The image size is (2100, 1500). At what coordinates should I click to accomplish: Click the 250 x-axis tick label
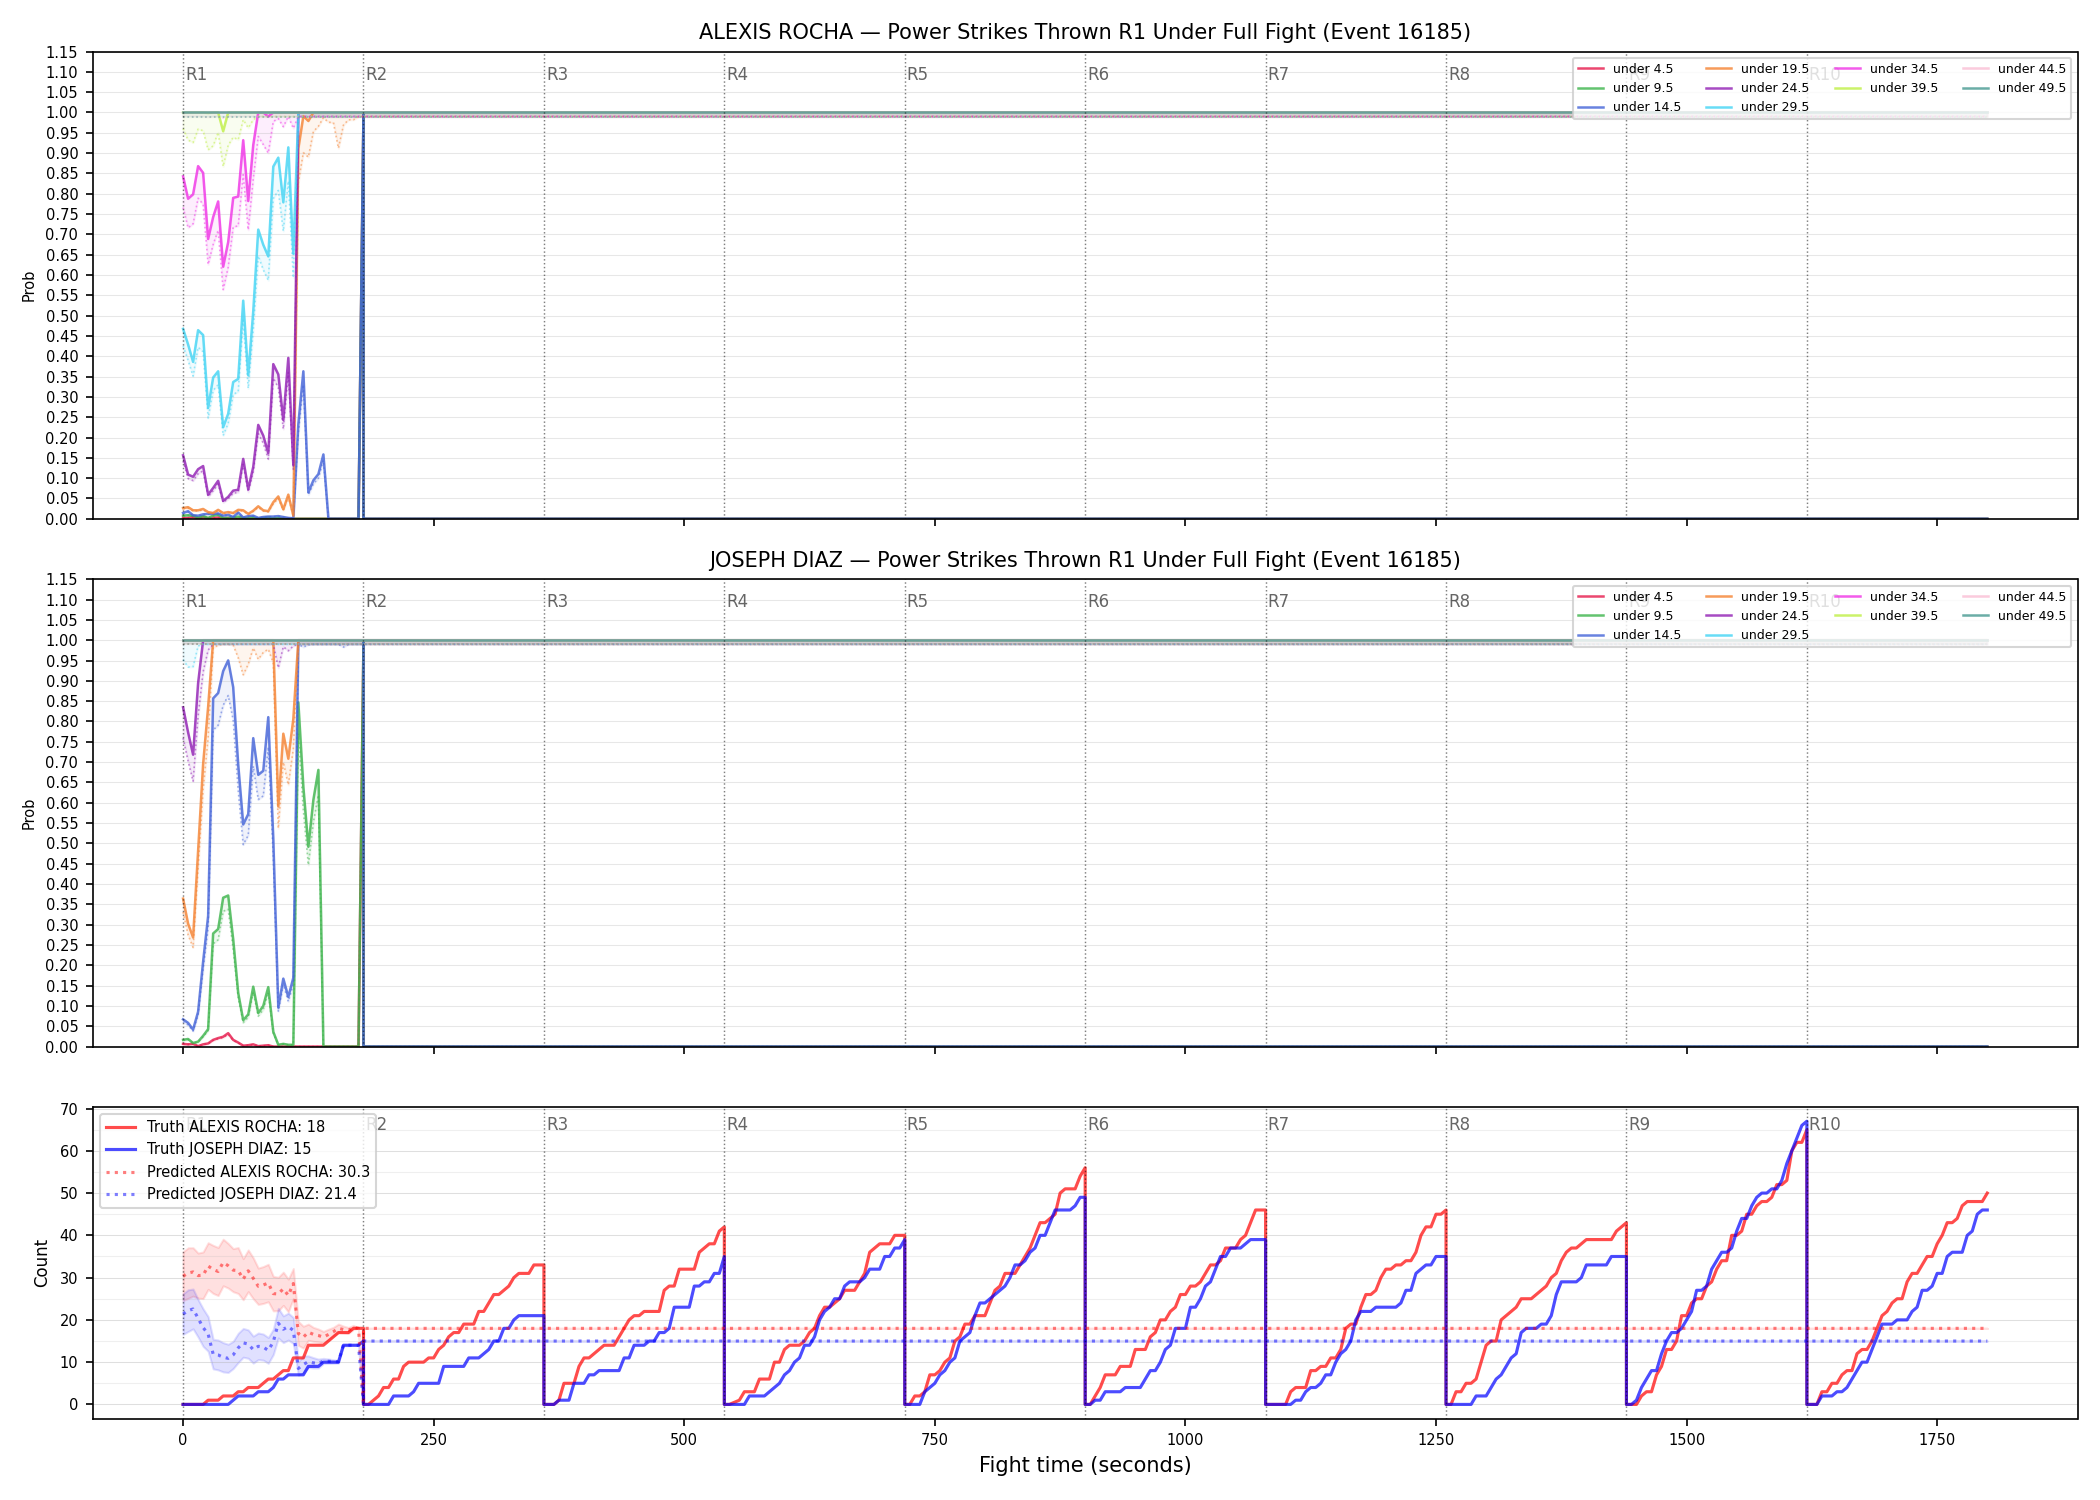433,1440
